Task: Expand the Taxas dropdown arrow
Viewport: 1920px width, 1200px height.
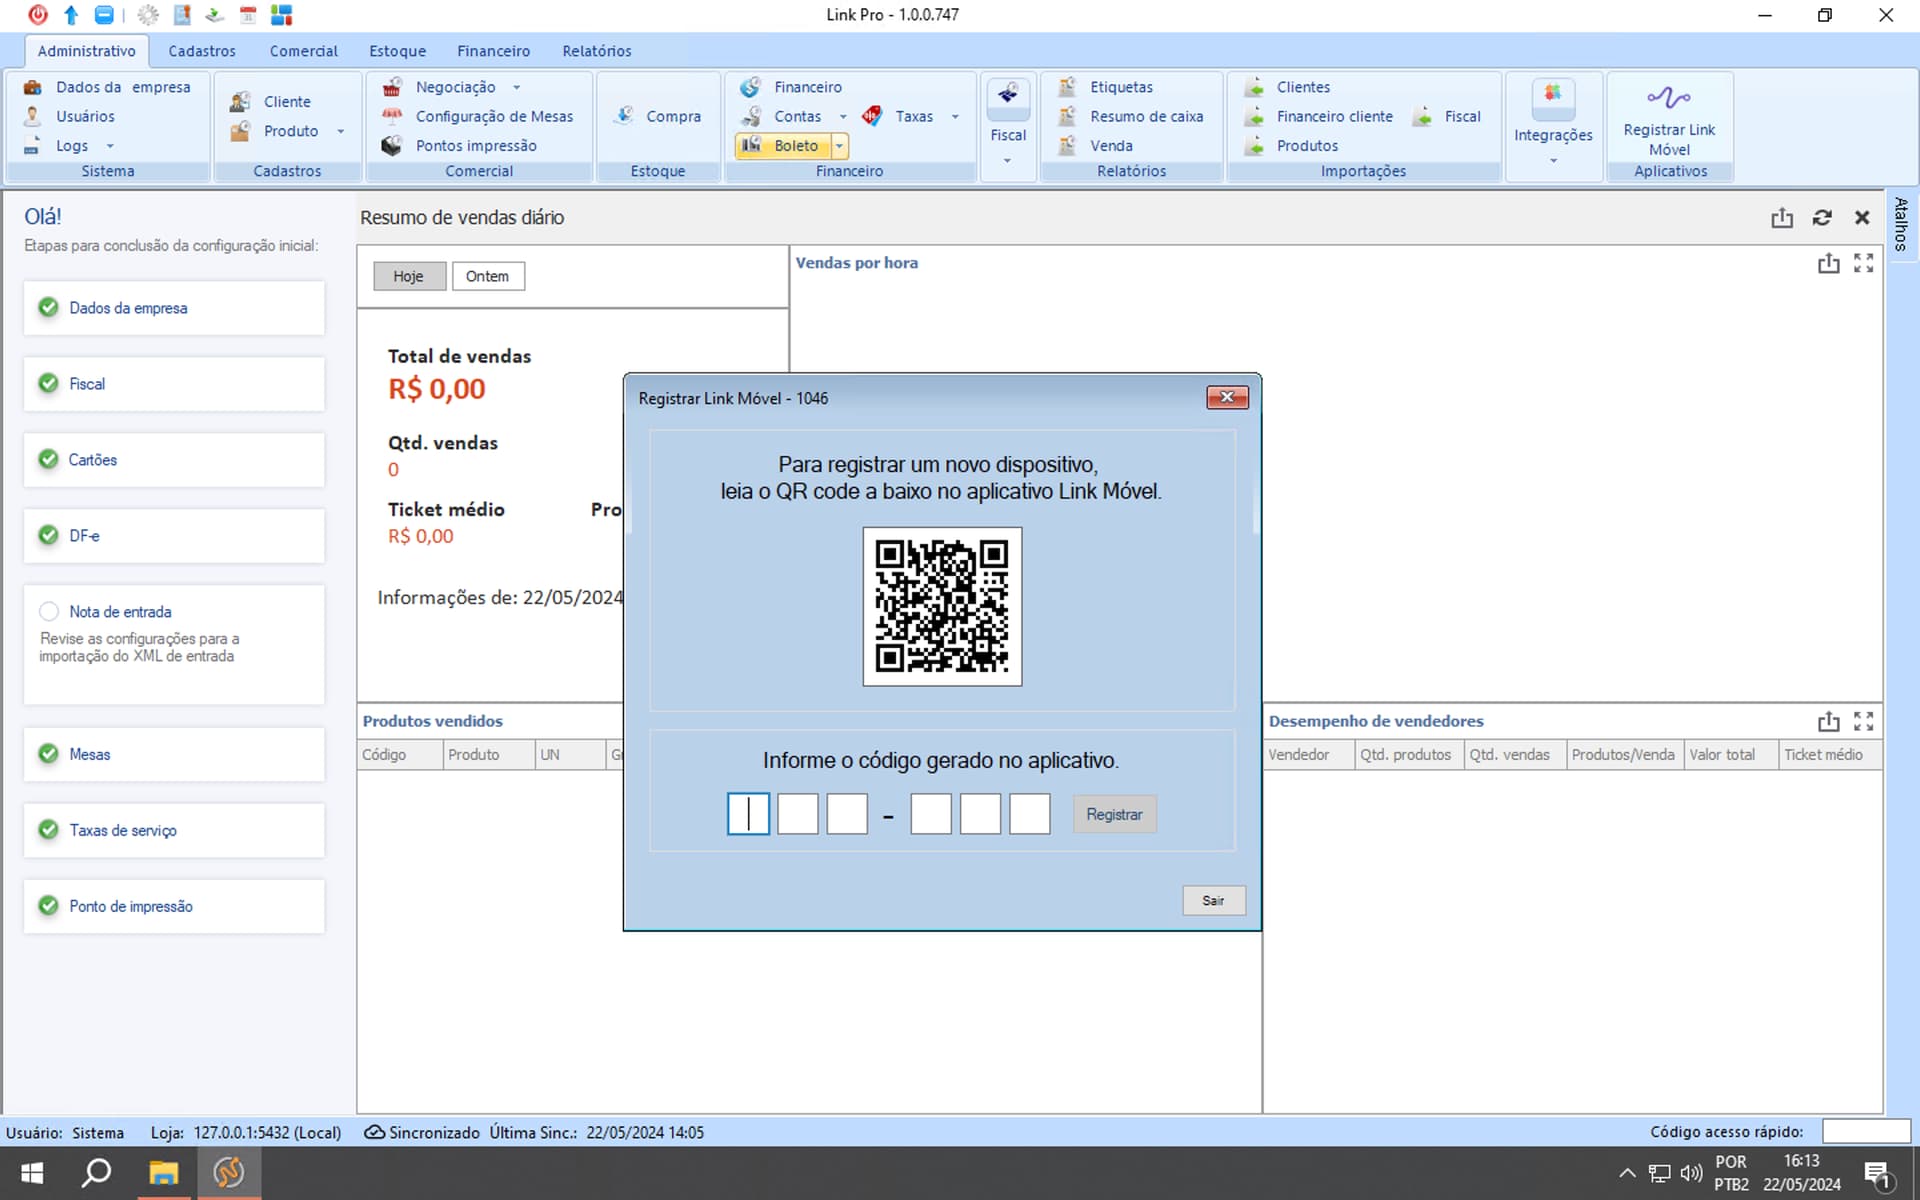Action: [955, 117]
